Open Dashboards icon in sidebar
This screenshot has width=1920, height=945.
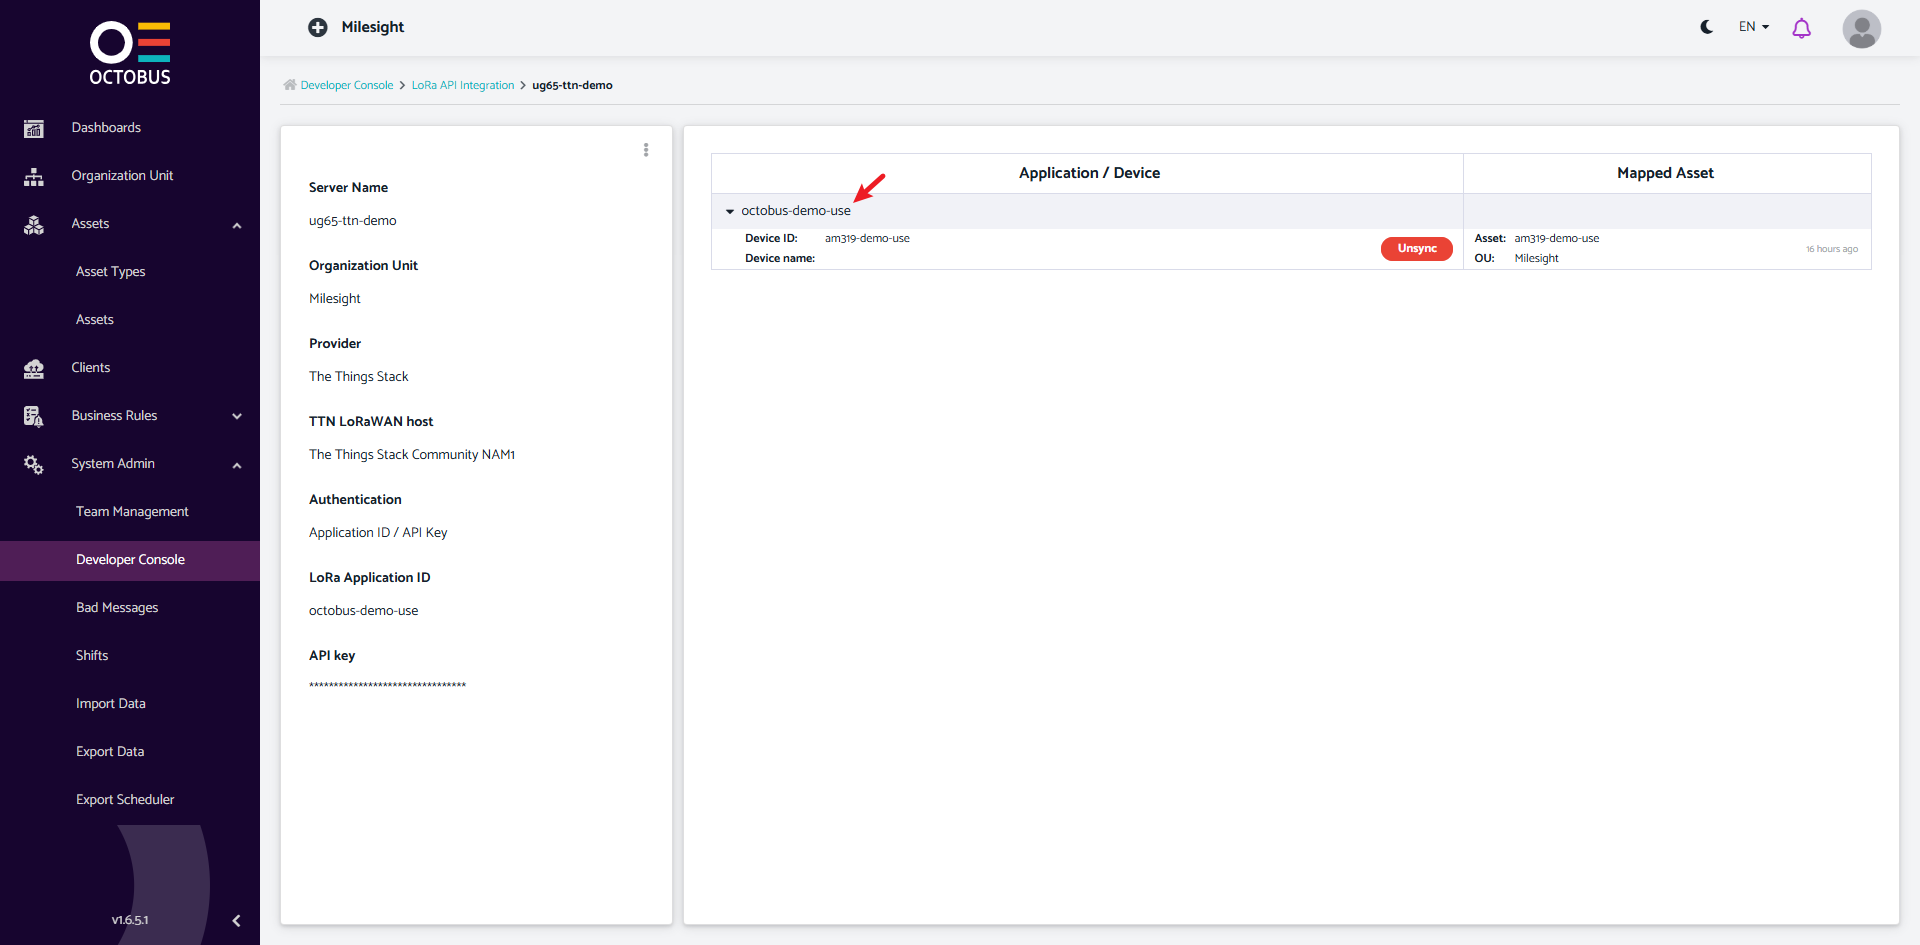click(34, 128)
